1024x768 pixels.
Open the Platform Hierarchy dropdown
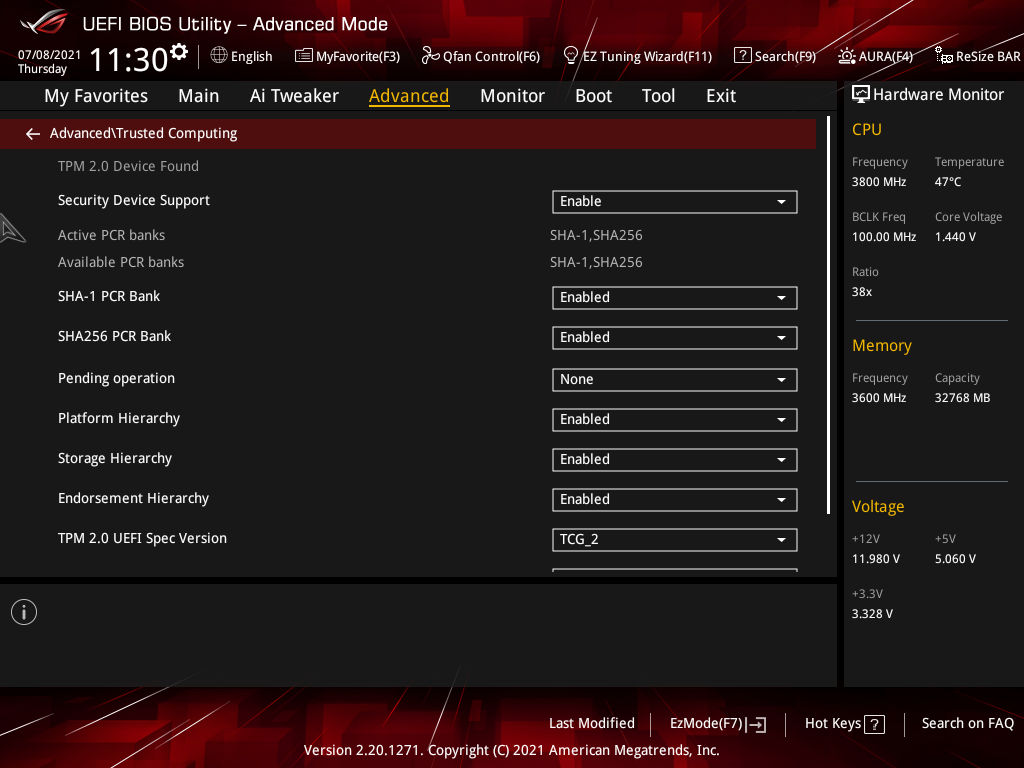pos(675,419)
